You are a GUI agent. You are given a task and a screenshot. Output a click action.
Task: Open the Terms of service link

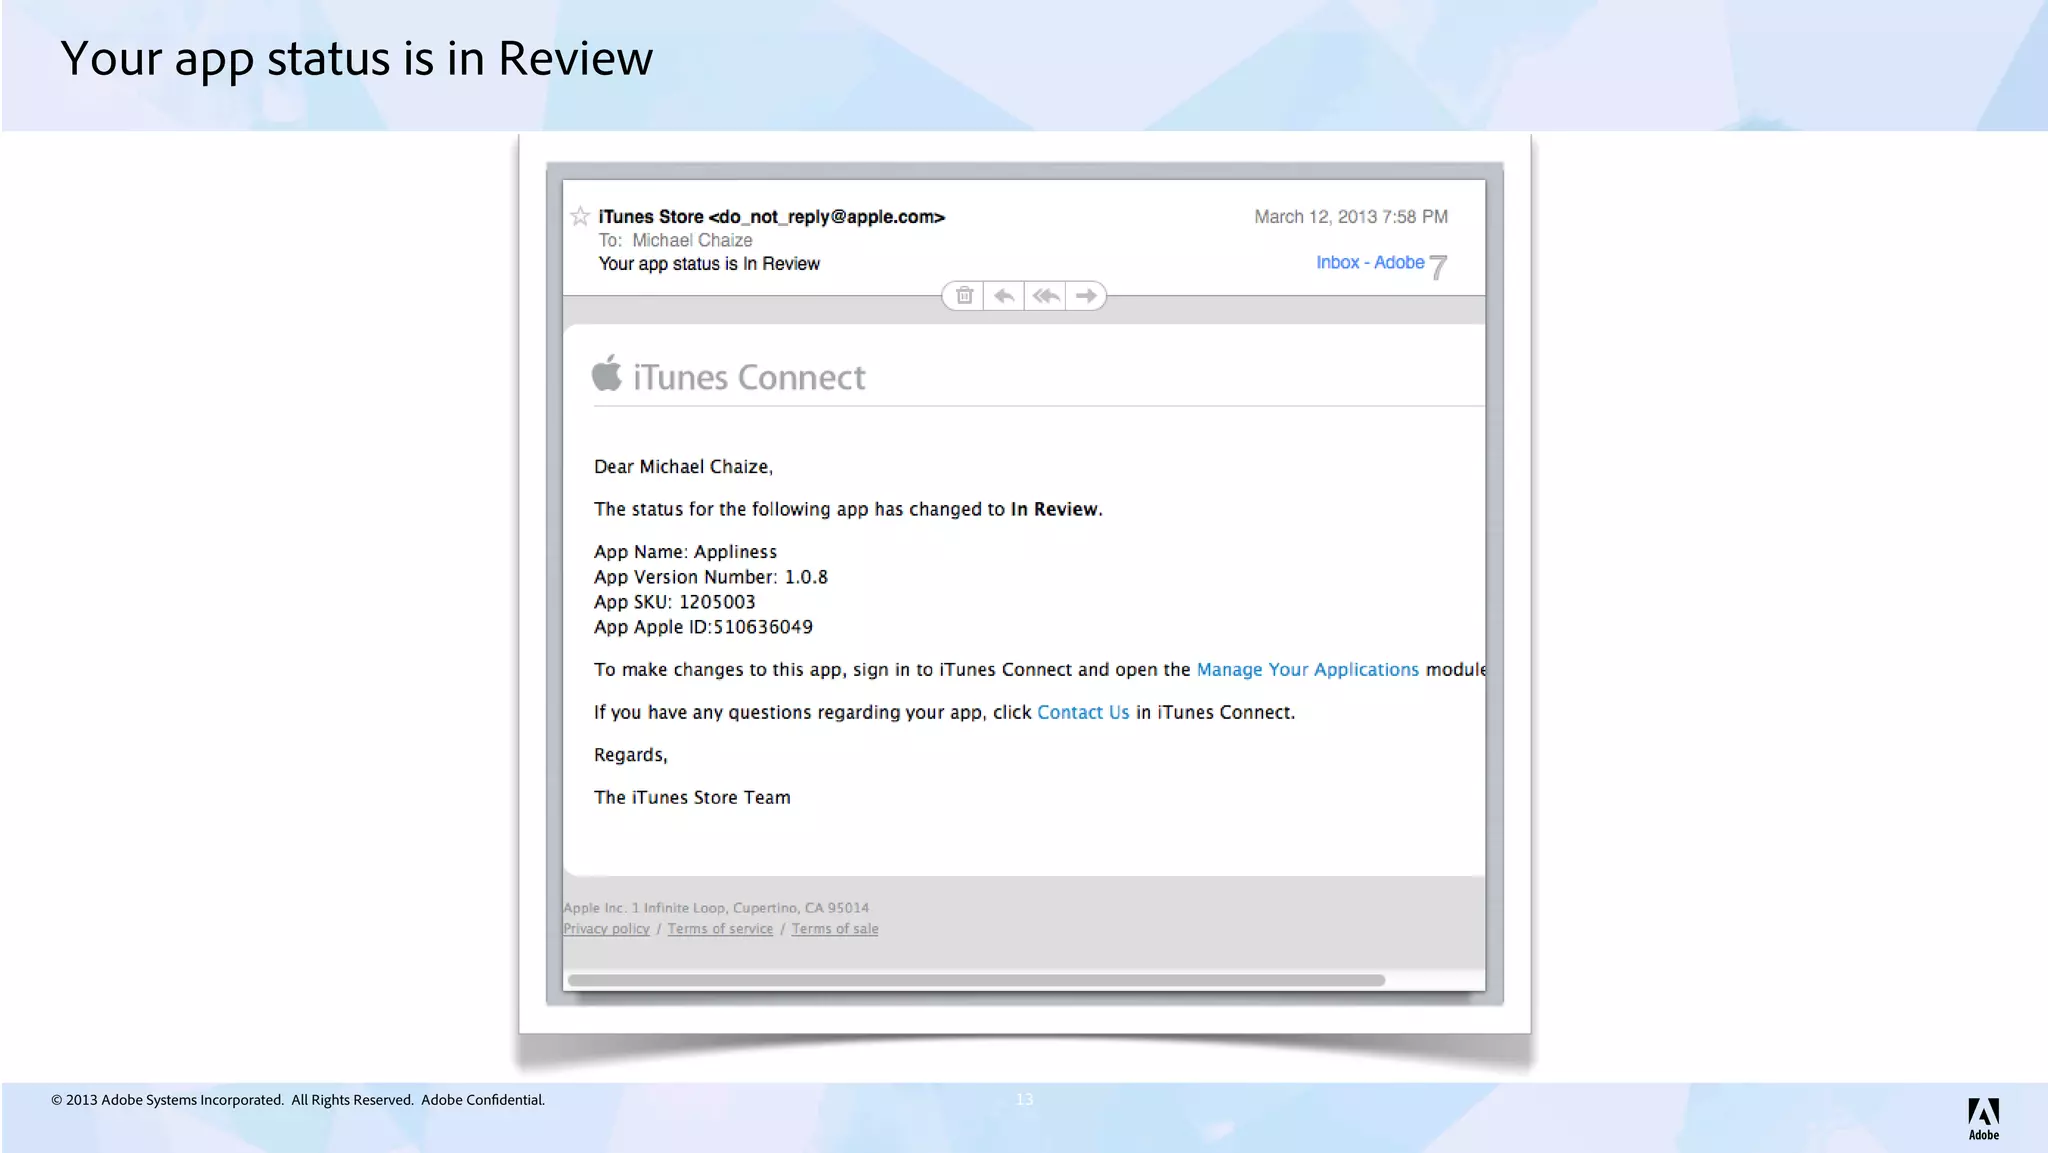tap(720, 929)
